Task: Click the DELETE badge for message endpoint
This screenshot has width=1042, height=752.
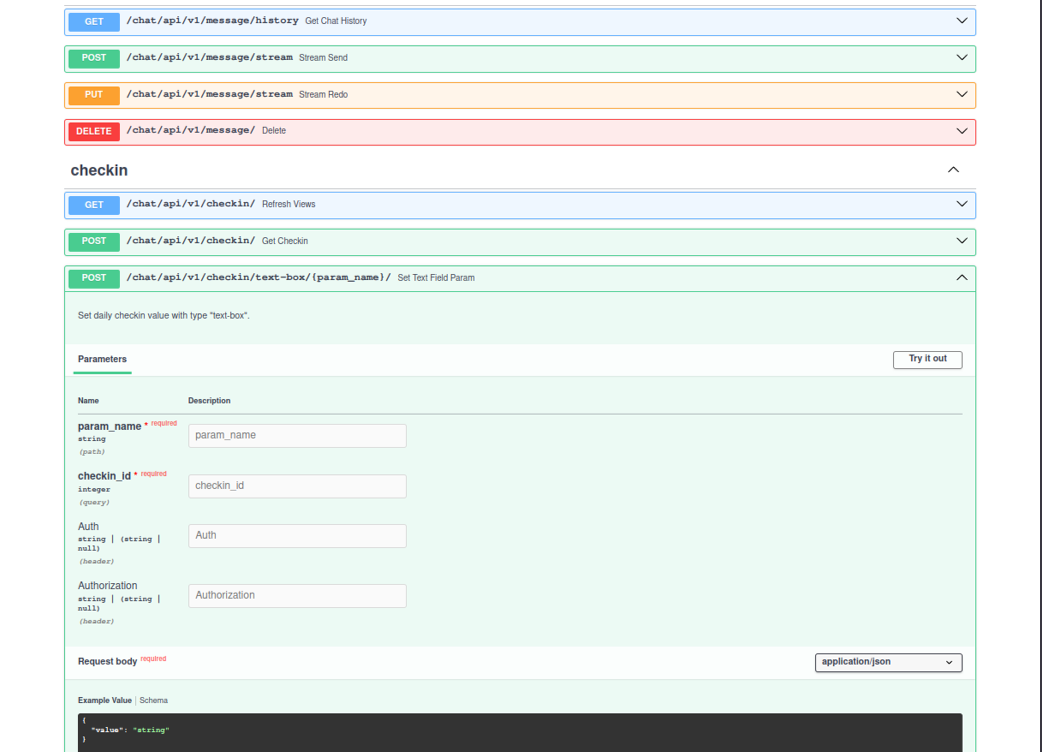Action: [94, 131]
